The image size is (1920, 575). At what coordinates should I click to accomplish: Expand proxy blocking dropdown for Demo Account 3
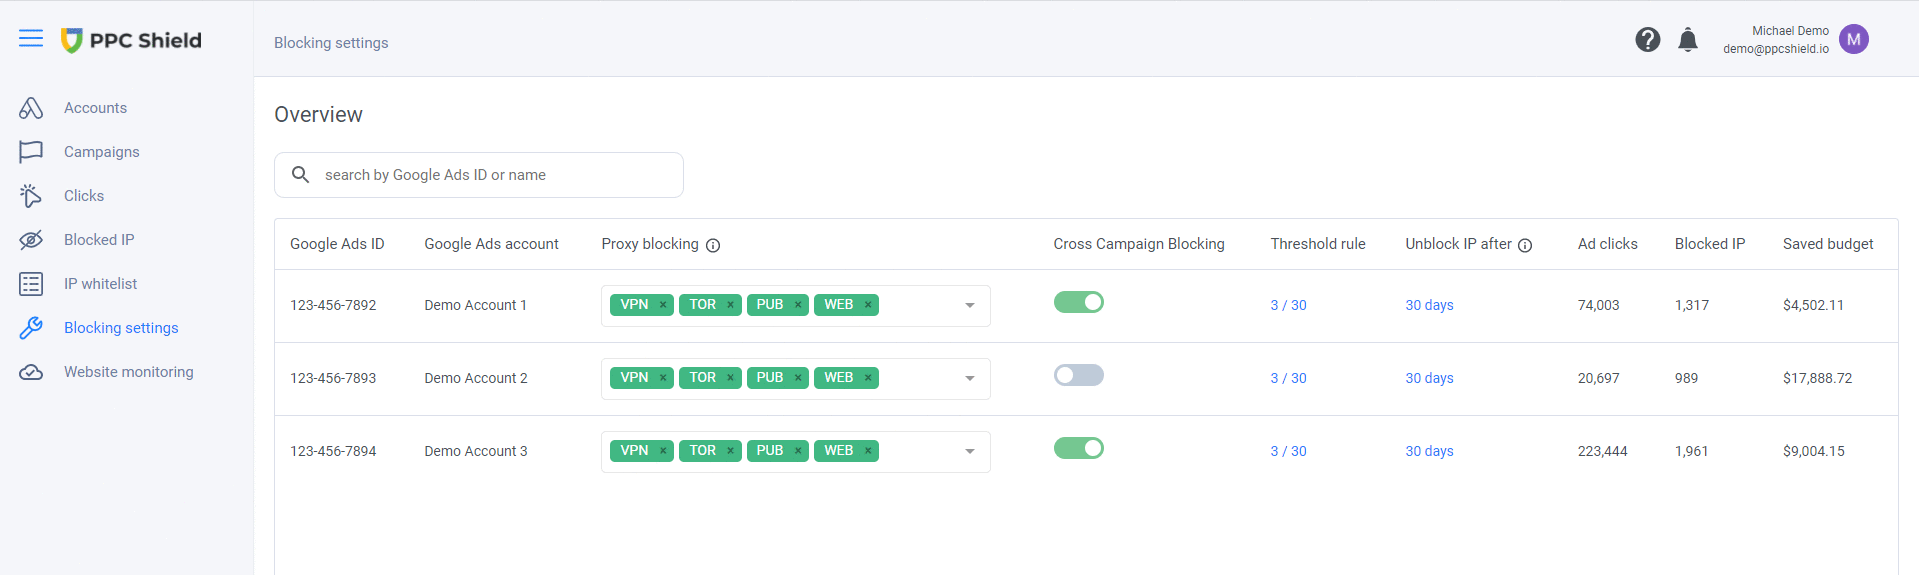coord(969,452)
